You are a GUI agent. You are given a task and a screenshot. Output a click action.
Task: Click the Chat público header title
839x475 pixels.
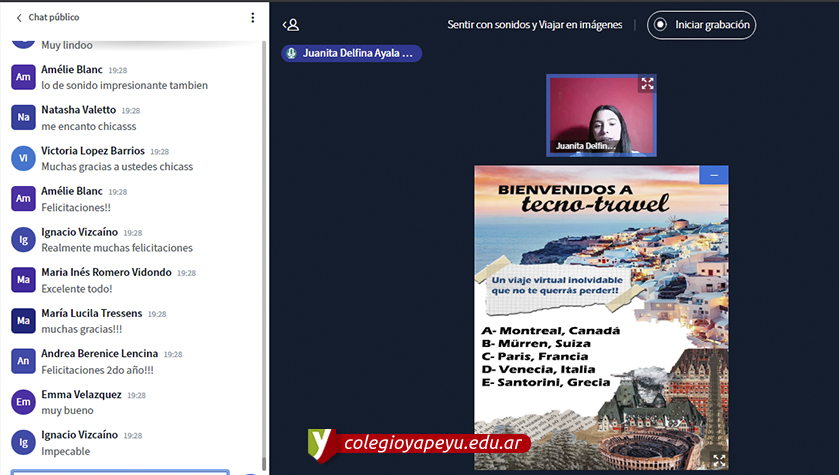pyautogui.click(x=54, y=18)
